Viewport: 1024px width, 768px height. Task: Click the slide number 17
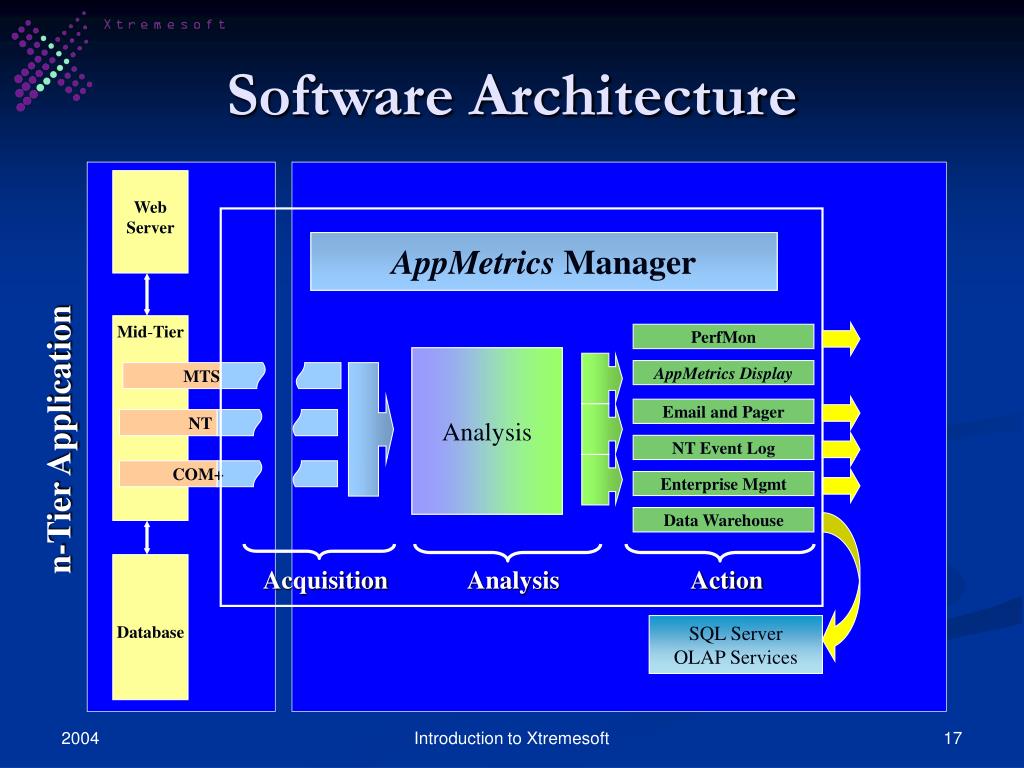tap(953, 739)
